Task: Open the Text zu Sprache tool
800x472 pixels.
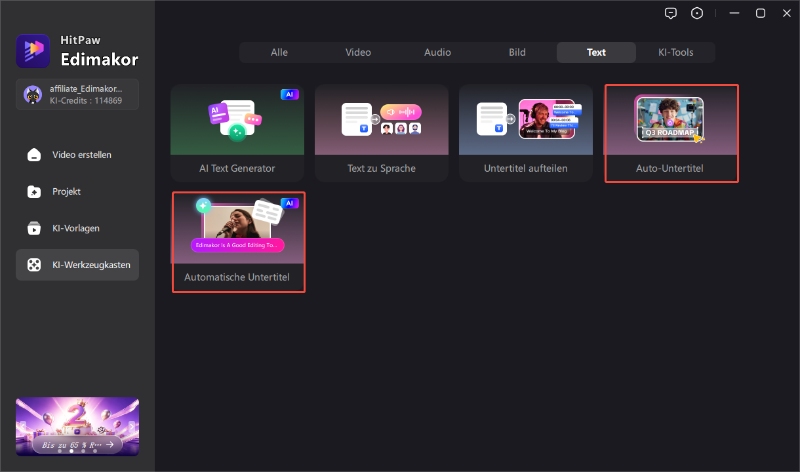Action: (382, 133)
